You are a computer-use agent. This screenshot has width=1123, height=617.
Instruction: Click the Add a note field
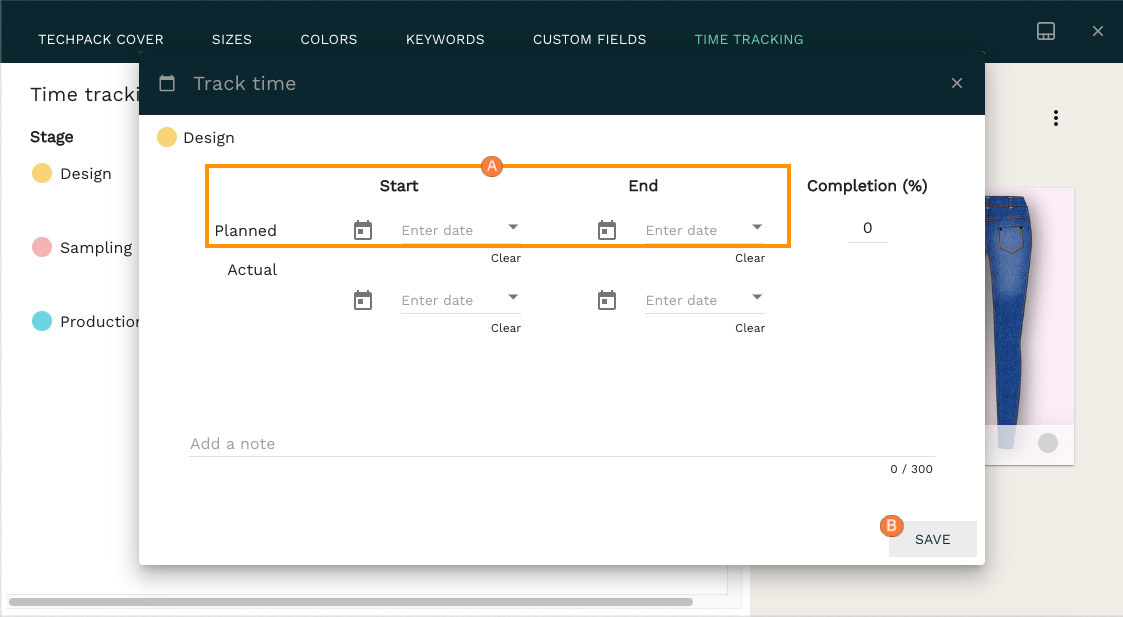[562, 444]
